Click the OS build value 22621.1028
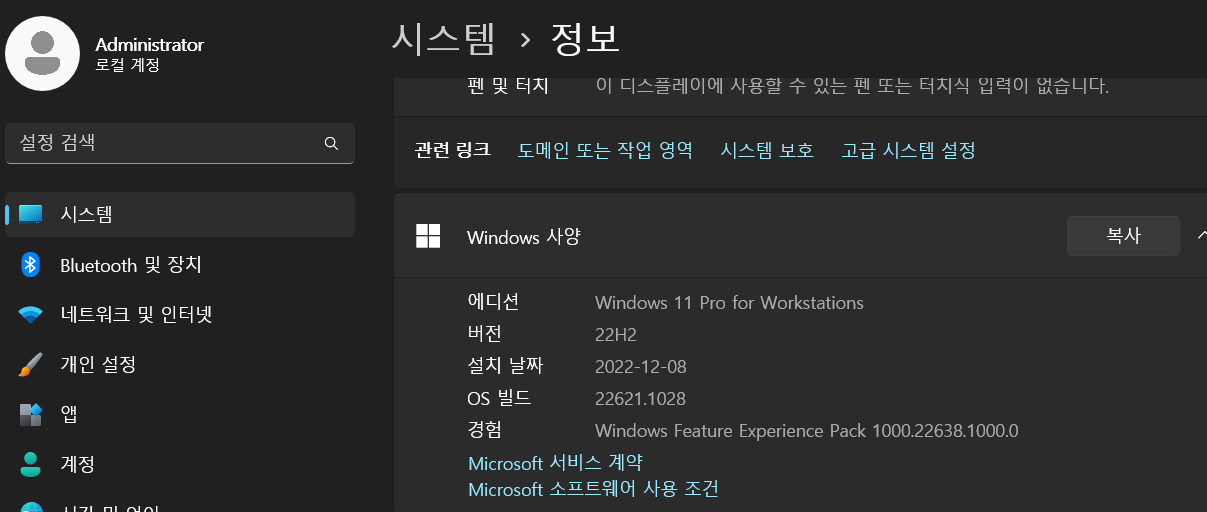 point(640,399)
